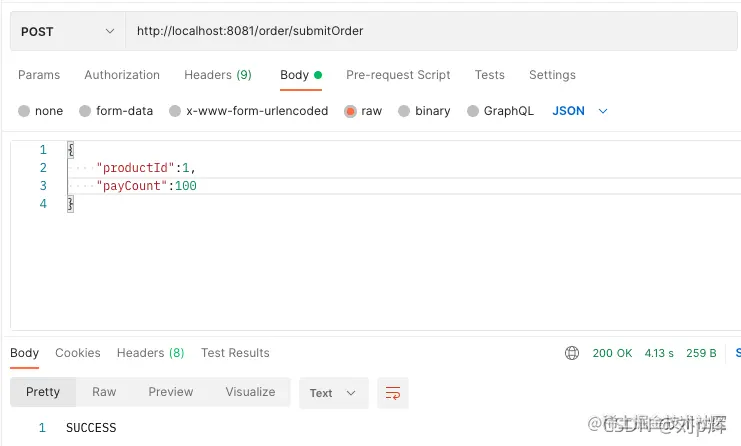Screen dimensions: 741x446
Task: Switch to Preview response view
Action: 171,392
